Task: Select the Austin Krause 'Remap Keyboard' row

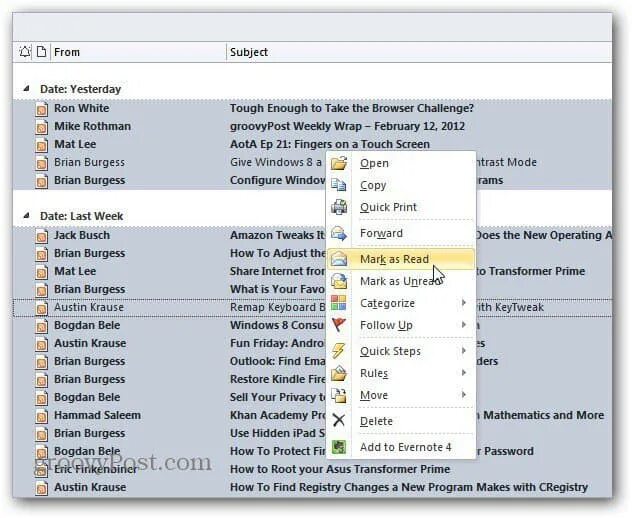Action: (x=312, y=307)
